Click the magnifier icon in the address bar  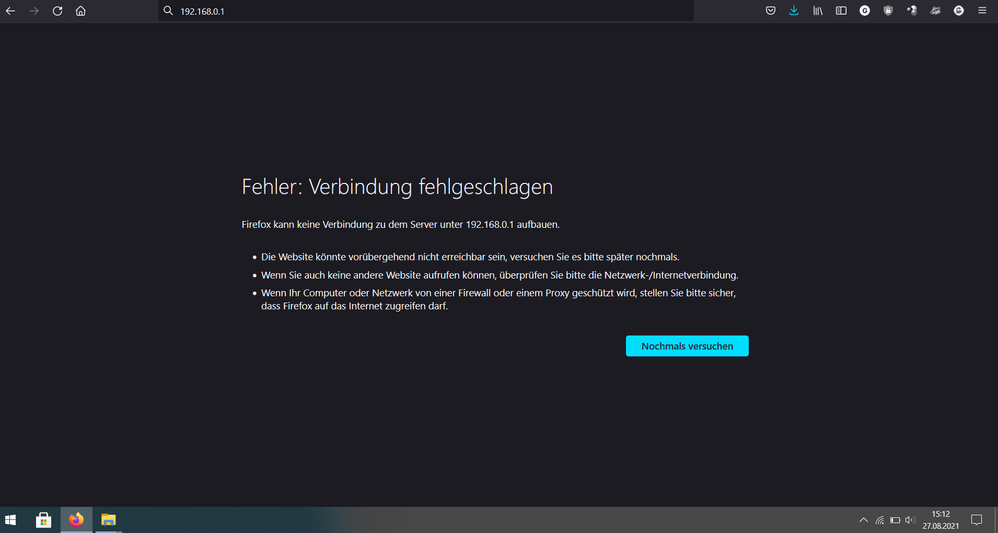pos(168,11)
